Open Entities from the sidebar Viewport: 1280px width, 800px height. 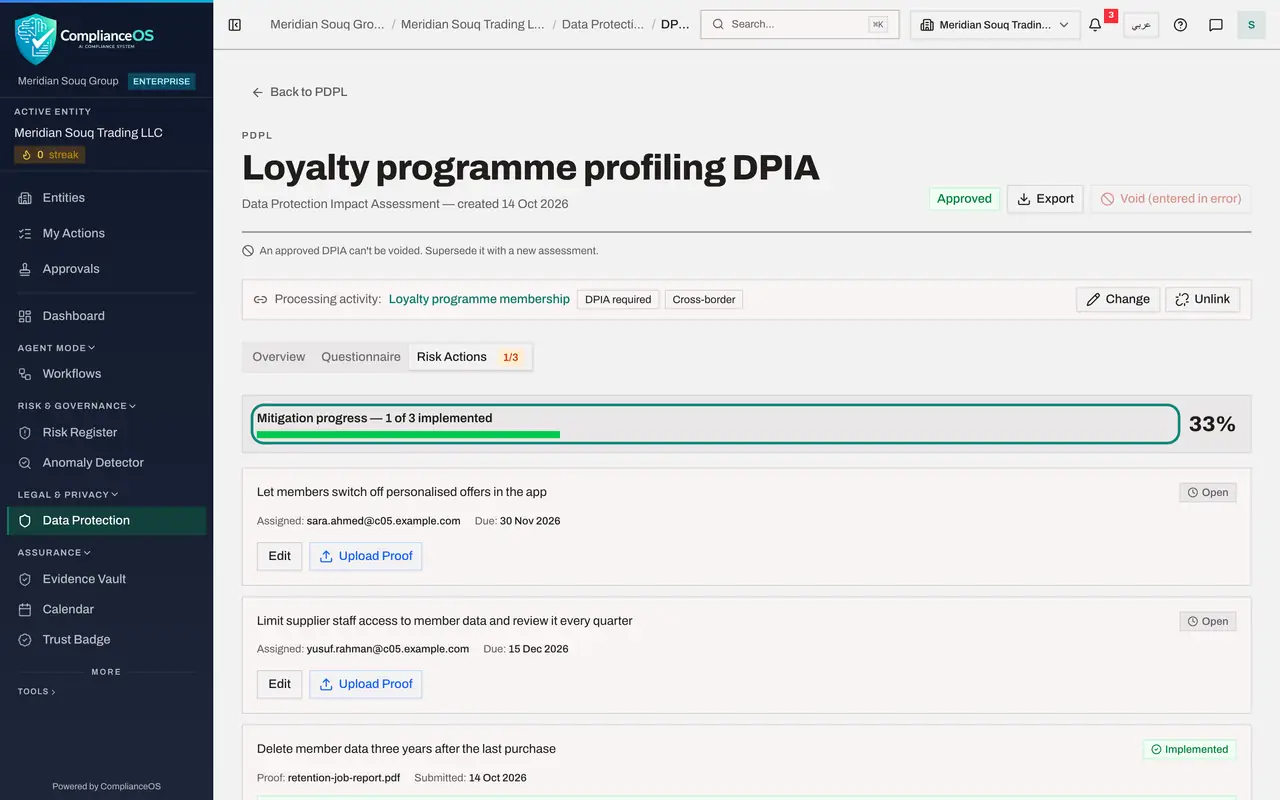coord(106,198)
